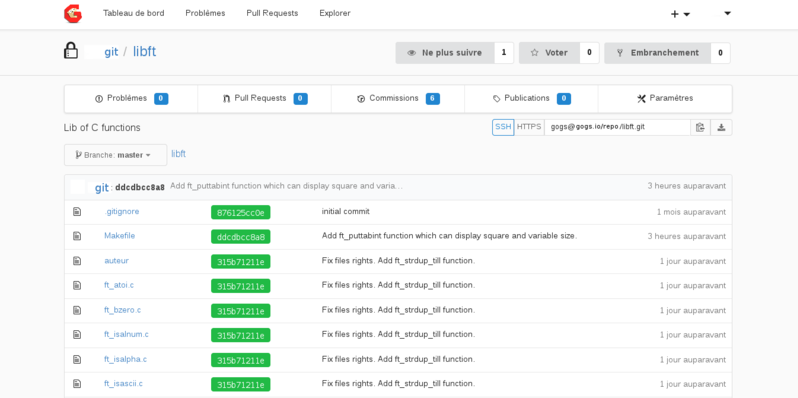Open the Explorer navigation item

point(335,13)
